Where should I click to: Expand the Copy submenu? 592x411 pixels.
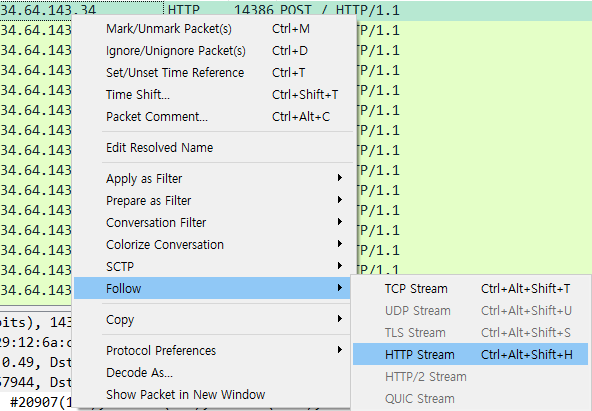point(213,319)
